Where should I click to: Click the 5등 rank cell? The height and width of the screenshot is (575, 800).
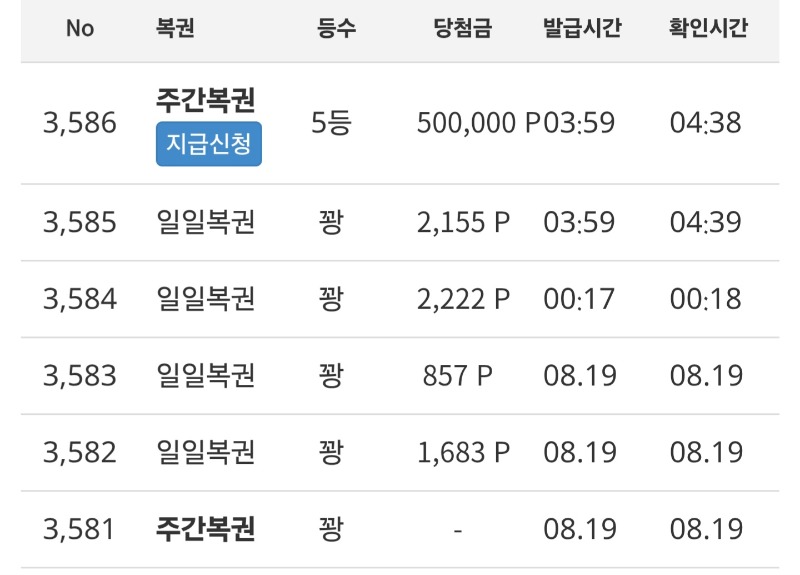[x=331, y=123]
